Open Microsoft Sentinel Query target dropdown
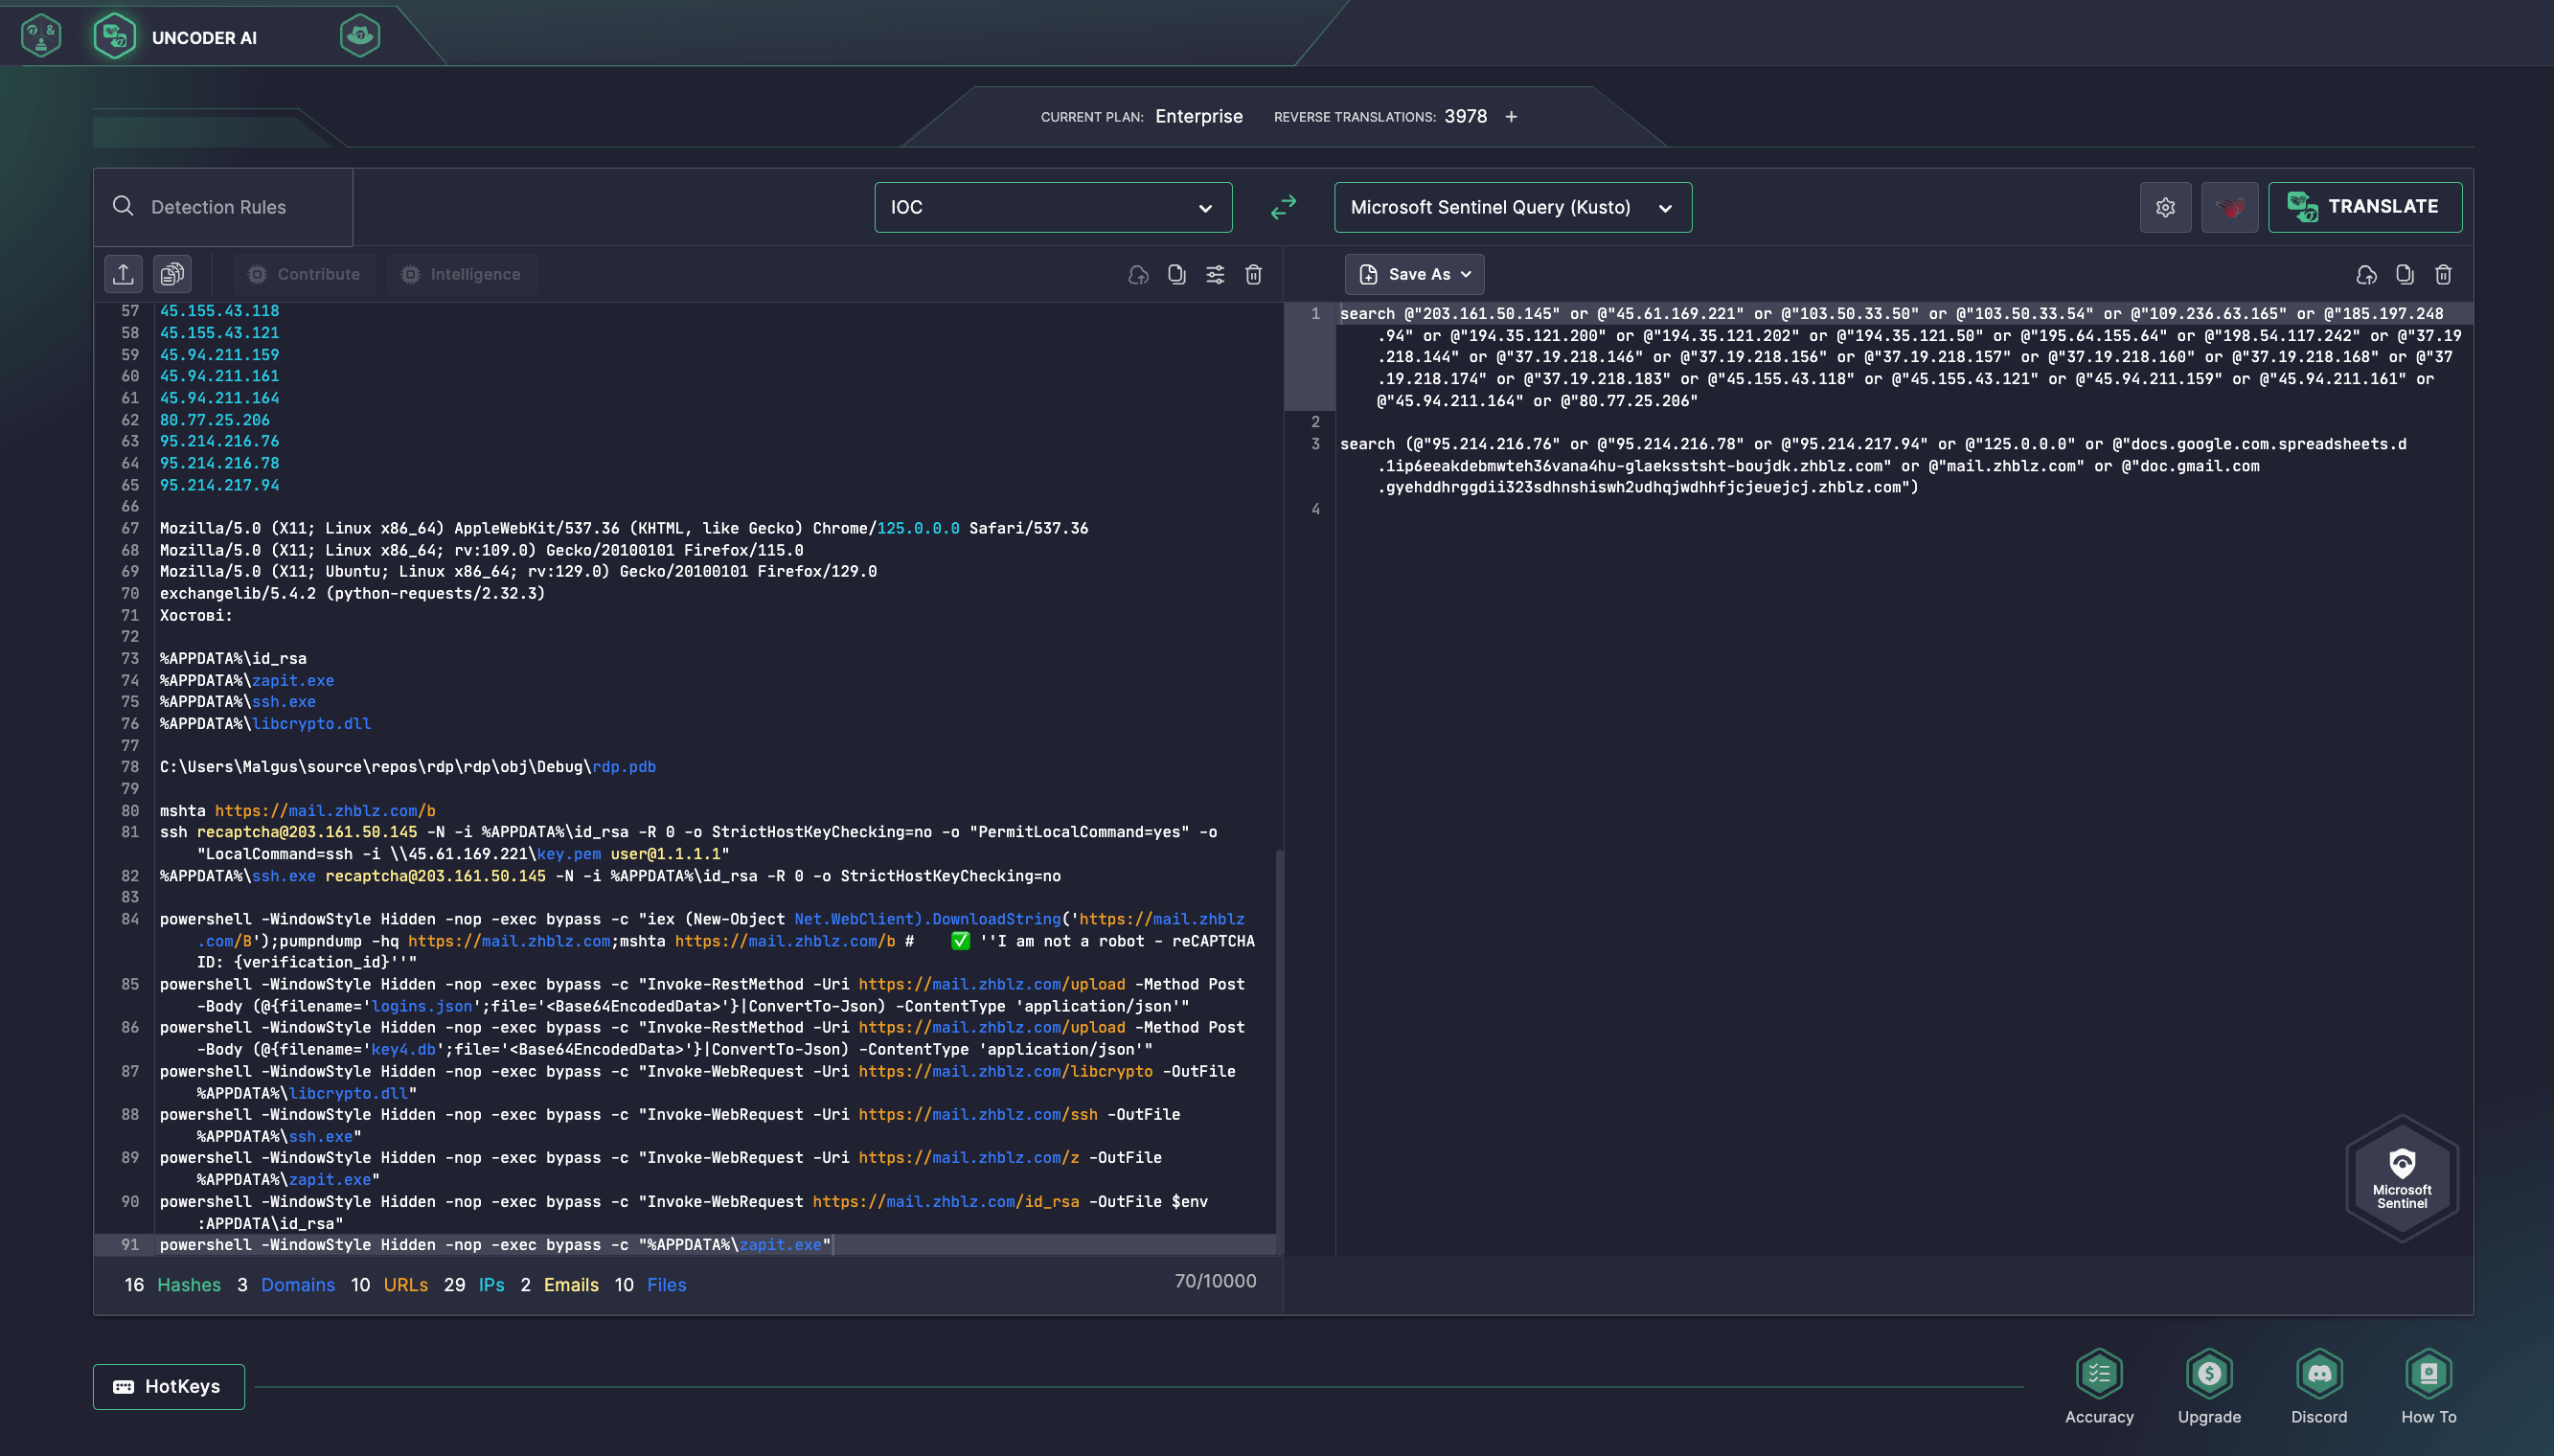The height and width of the screenshot is (1456, 2554). tap(1512, 207)
